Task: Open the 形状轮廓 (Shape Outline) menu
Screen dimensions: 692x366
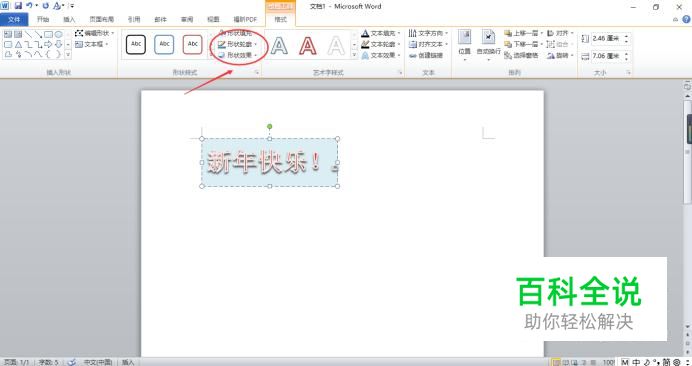Action: coord(237,45)
